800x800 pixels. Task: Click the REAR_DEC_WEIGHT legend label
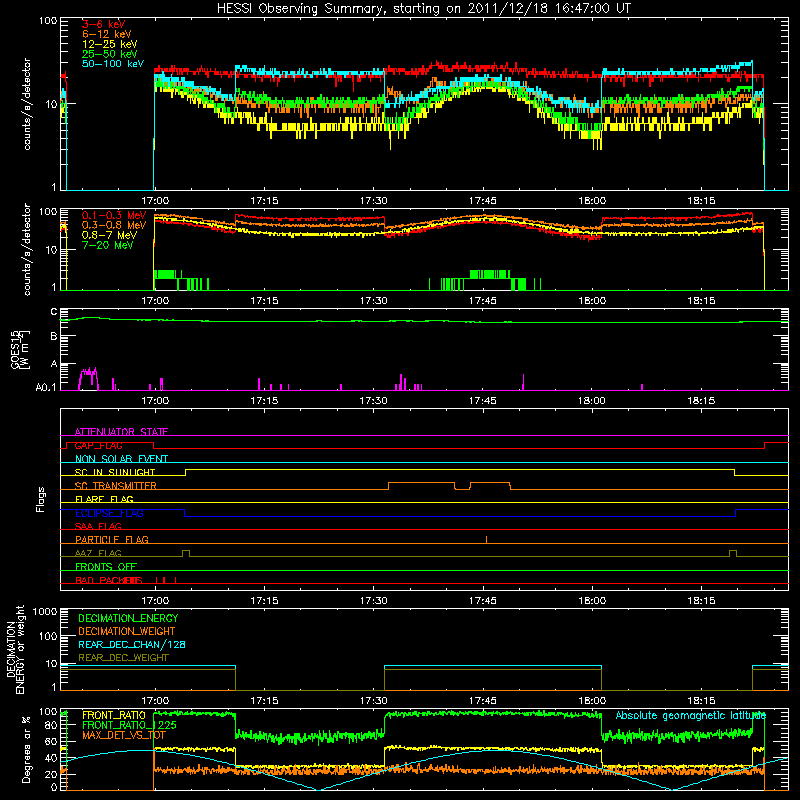[123, 658]
